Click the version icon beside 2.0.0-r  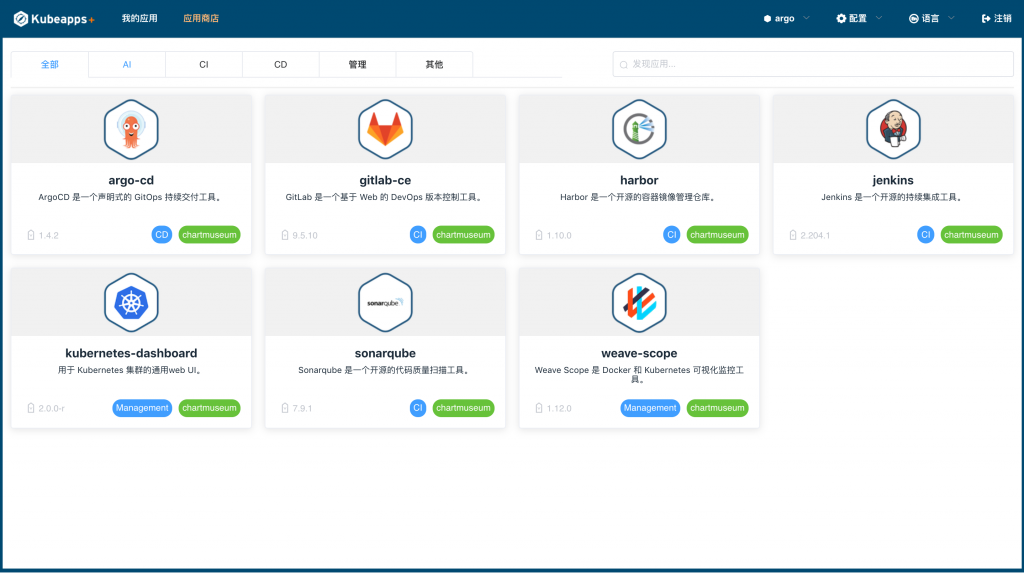point(31,408)
